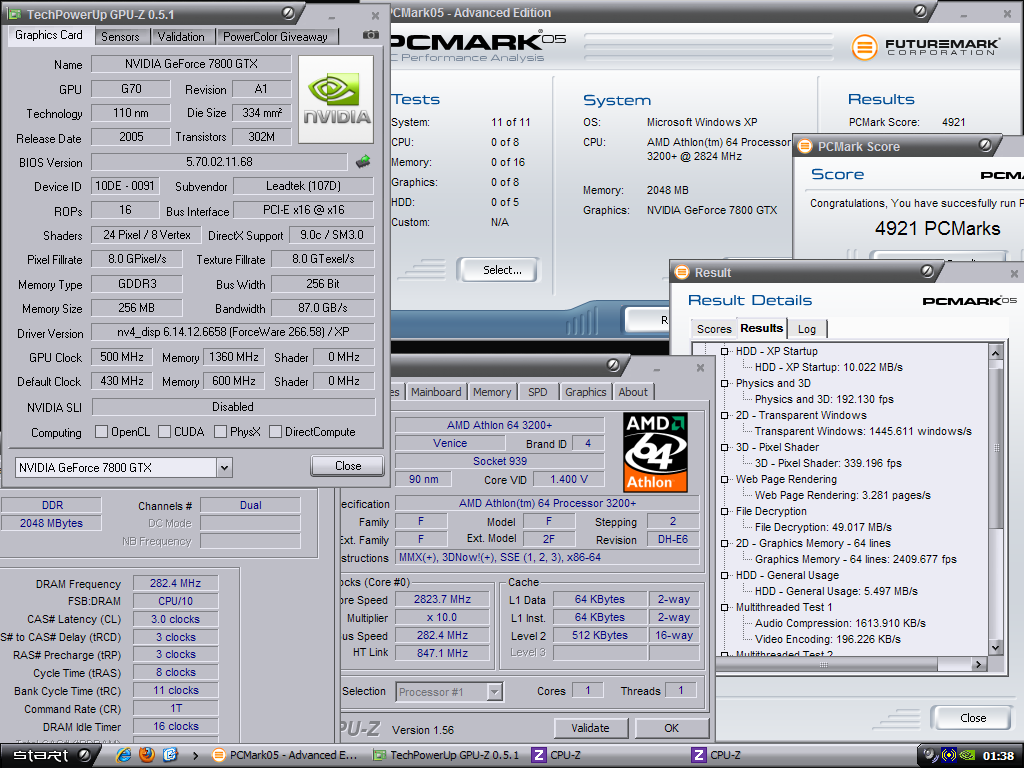Image resolution: width=1024 pixels, height=768 pixels.
Task: Collapse the 3D - Pixel Shader node
Action: [x=724, y=447]
